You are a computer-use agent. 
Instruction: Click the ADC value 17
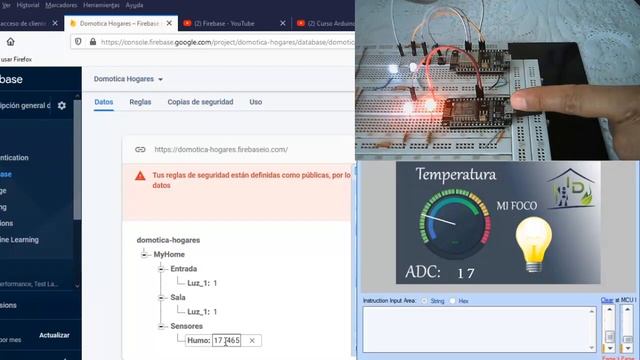click(465, 273)
